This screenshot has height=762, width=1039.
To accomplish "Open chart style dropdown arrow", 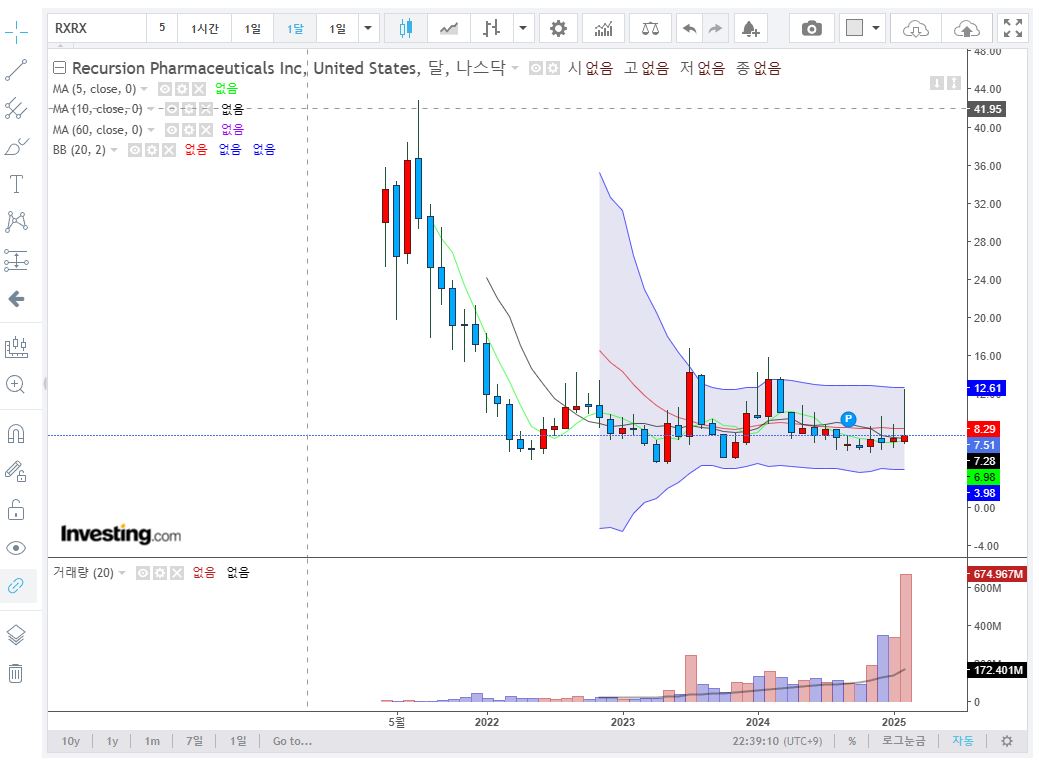I will 523,28.
